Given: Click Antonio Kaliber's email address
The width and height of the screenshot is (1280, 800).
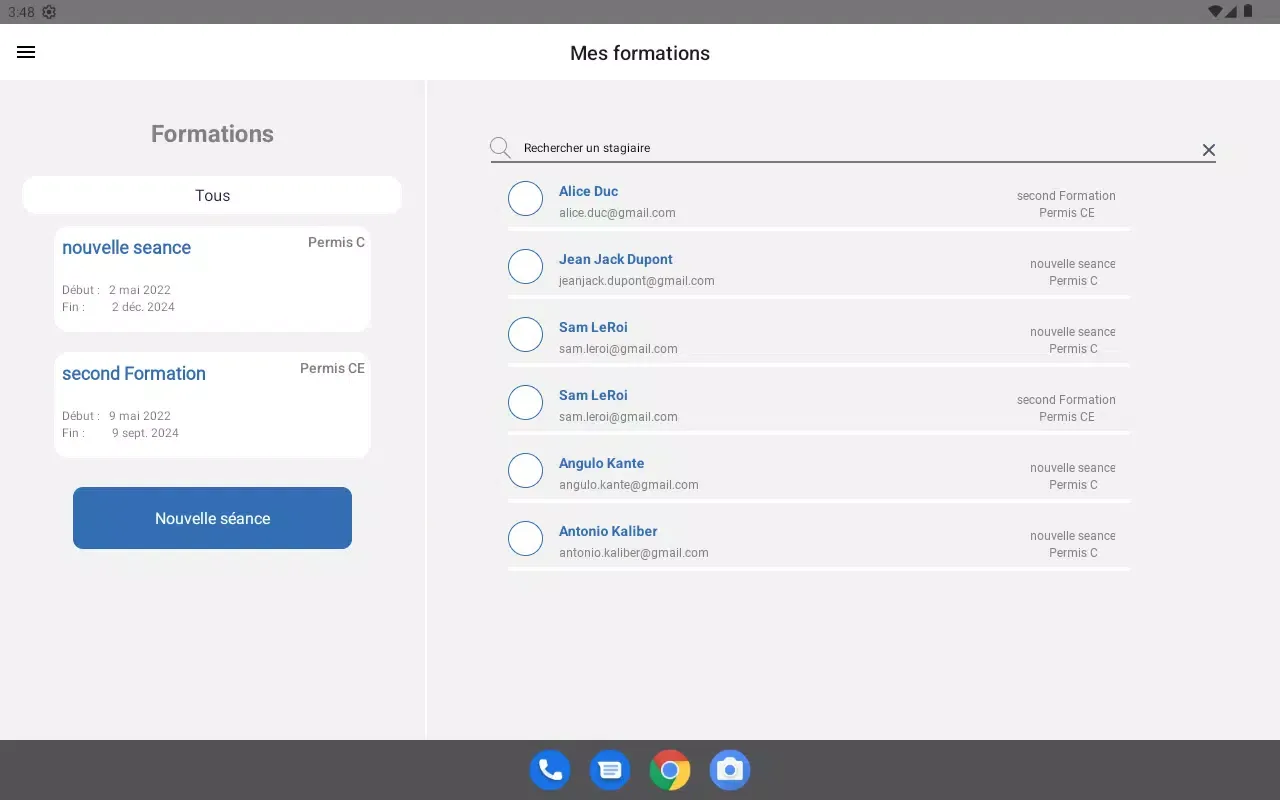Looking at the screenshot, I should (633, 553).
